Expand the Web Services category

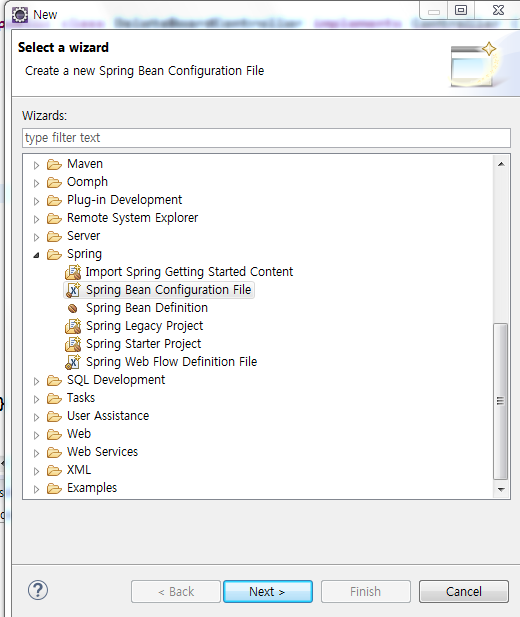36,453
